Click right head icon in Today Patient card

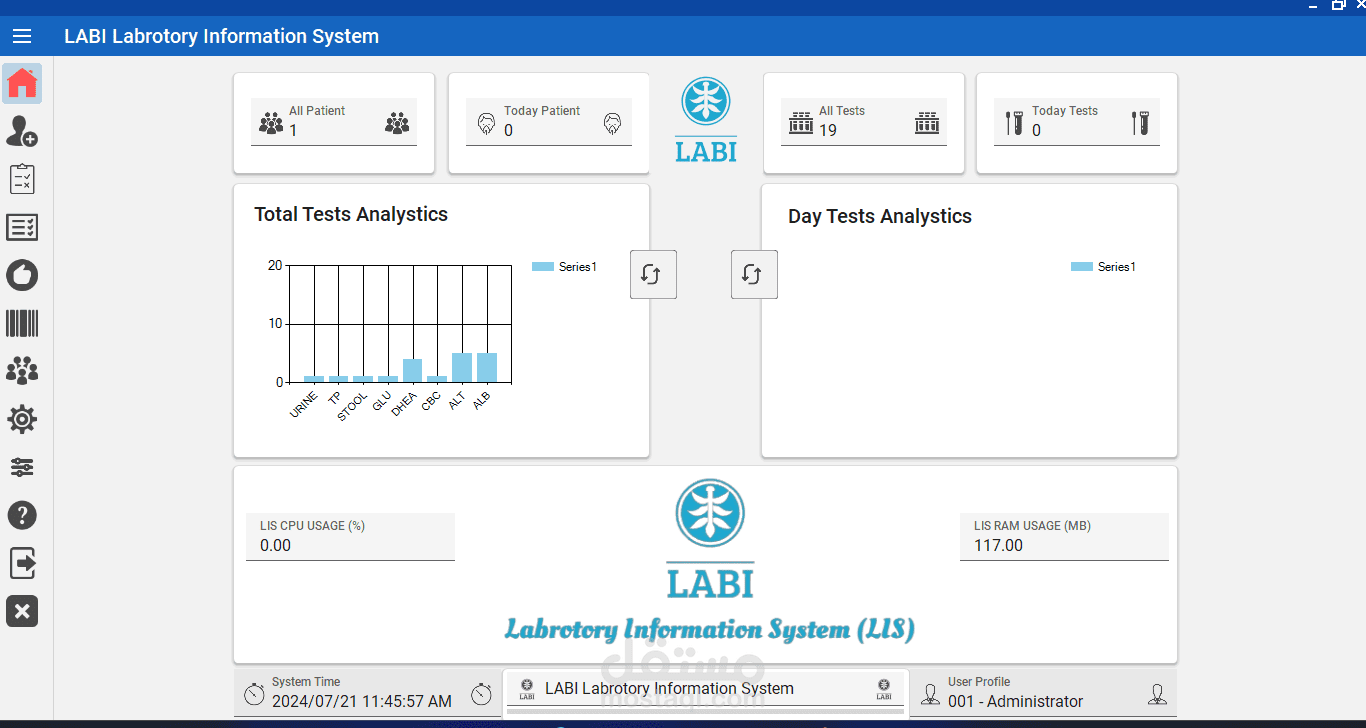click(x=613, y=124)
